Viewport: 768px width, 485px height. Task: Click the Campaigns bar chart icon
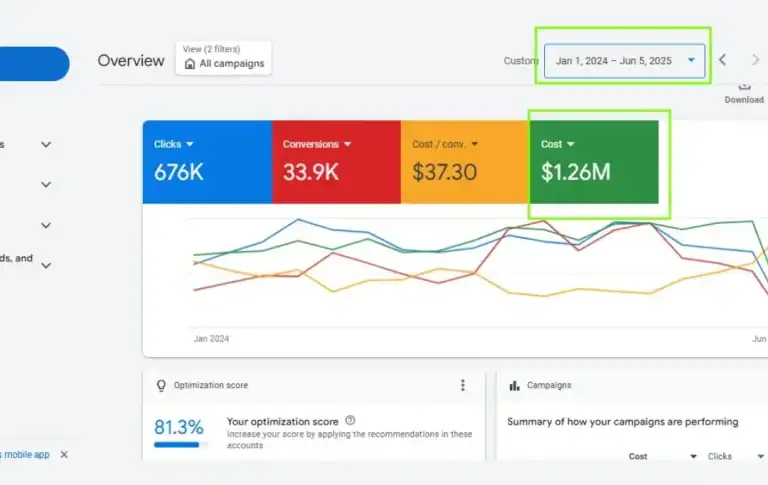pyautogui.click(x=514, y=385)
